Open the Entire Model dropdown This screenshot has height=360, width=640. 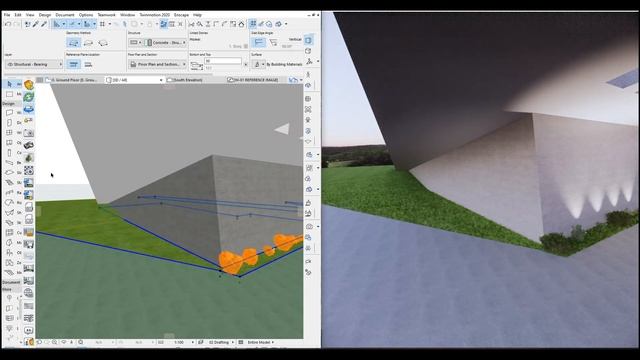260,342
